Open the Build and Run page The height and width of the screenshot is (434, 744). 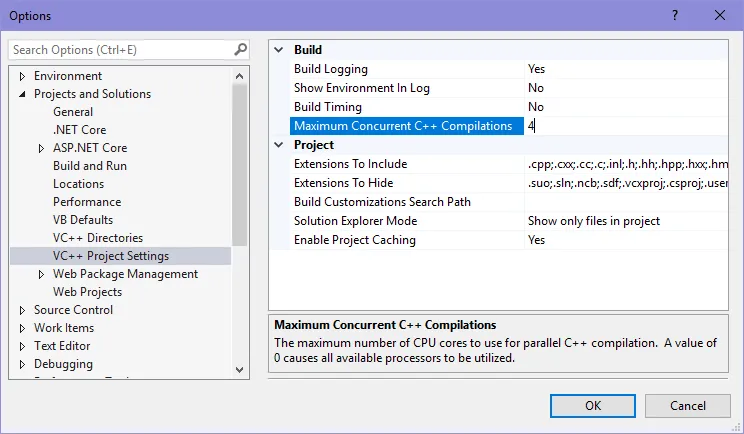(90, 166)
